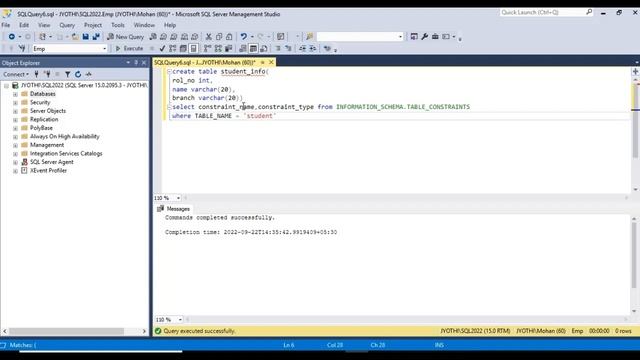Expand the Server Objects folder node
The image size is (640, 360).
pos(15,111)
